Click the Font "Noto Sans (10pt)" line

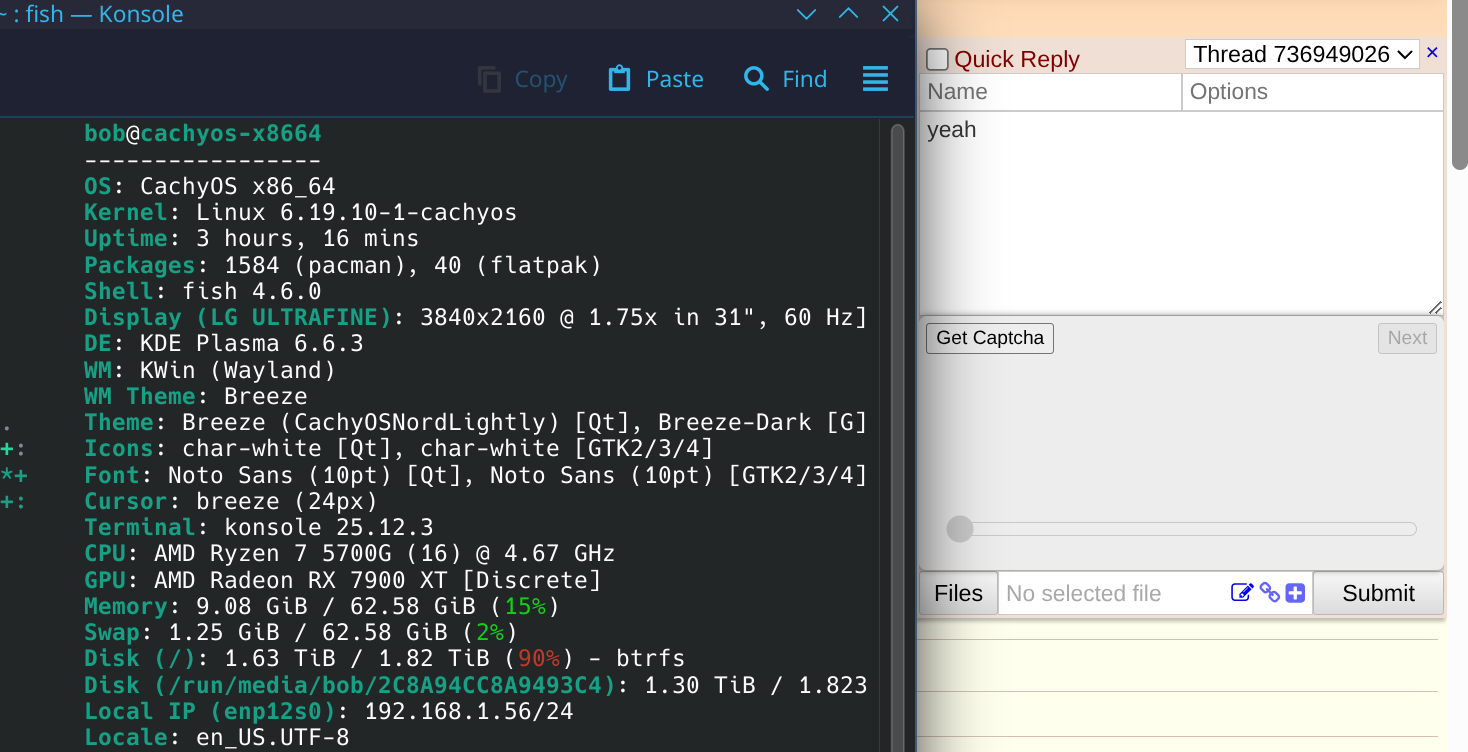476,475
